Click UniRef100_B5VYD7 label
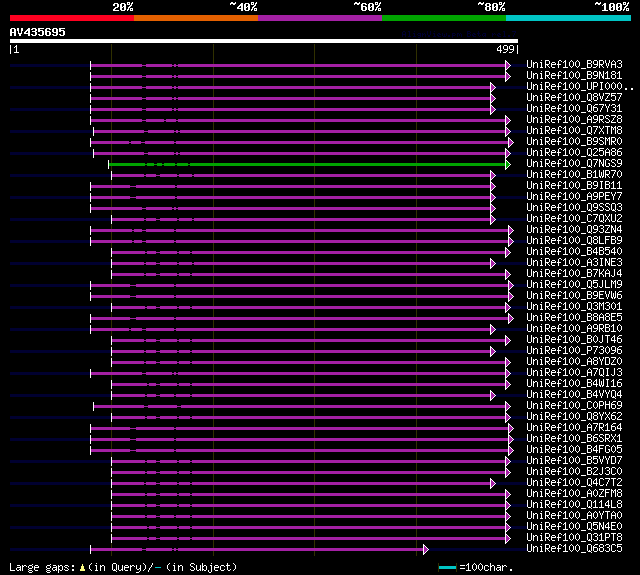640x575 pixels. (x=574, y=461)
